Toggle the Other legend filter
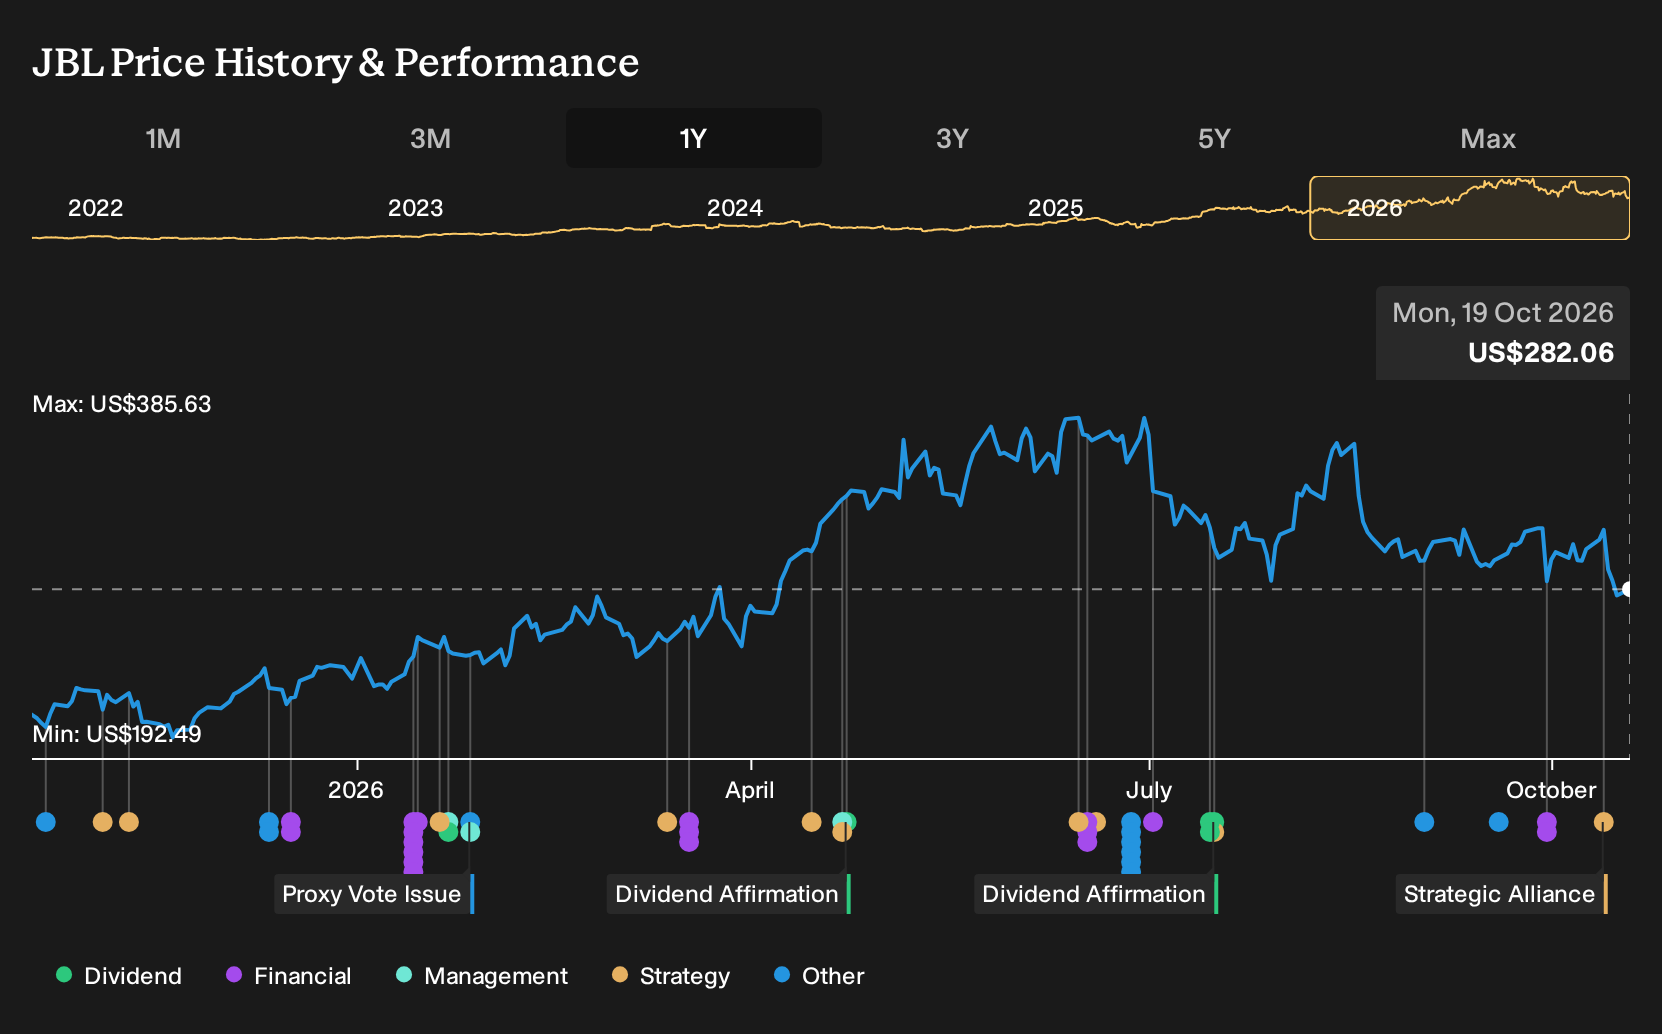 click(819, 976)
